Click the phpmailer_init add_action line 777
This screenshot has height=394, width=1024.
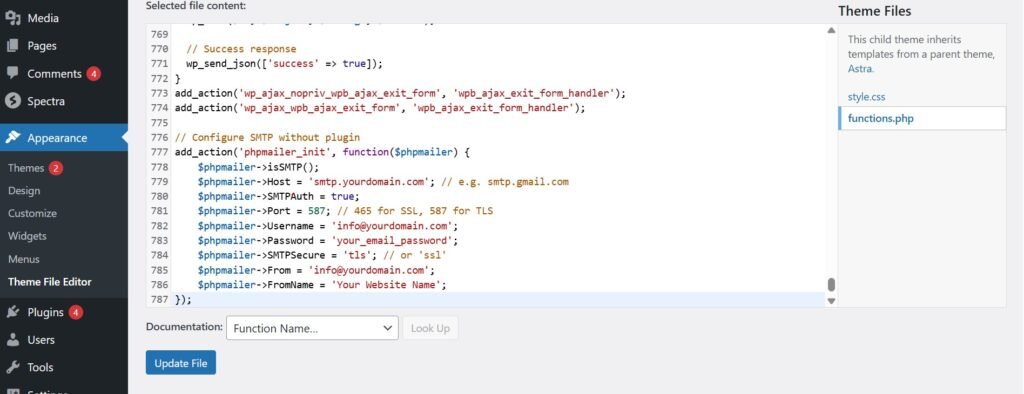[322, 152]
